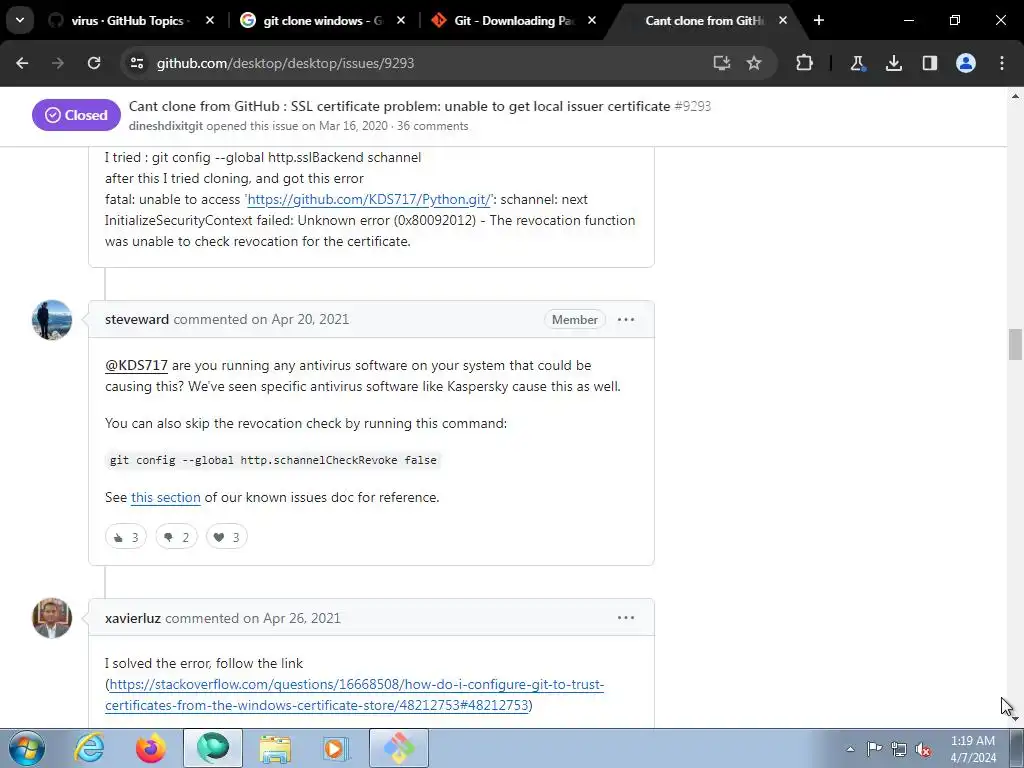Close the Cant clone from GitHub tab
Screen dimensions: 1024x768
[783, 21]
